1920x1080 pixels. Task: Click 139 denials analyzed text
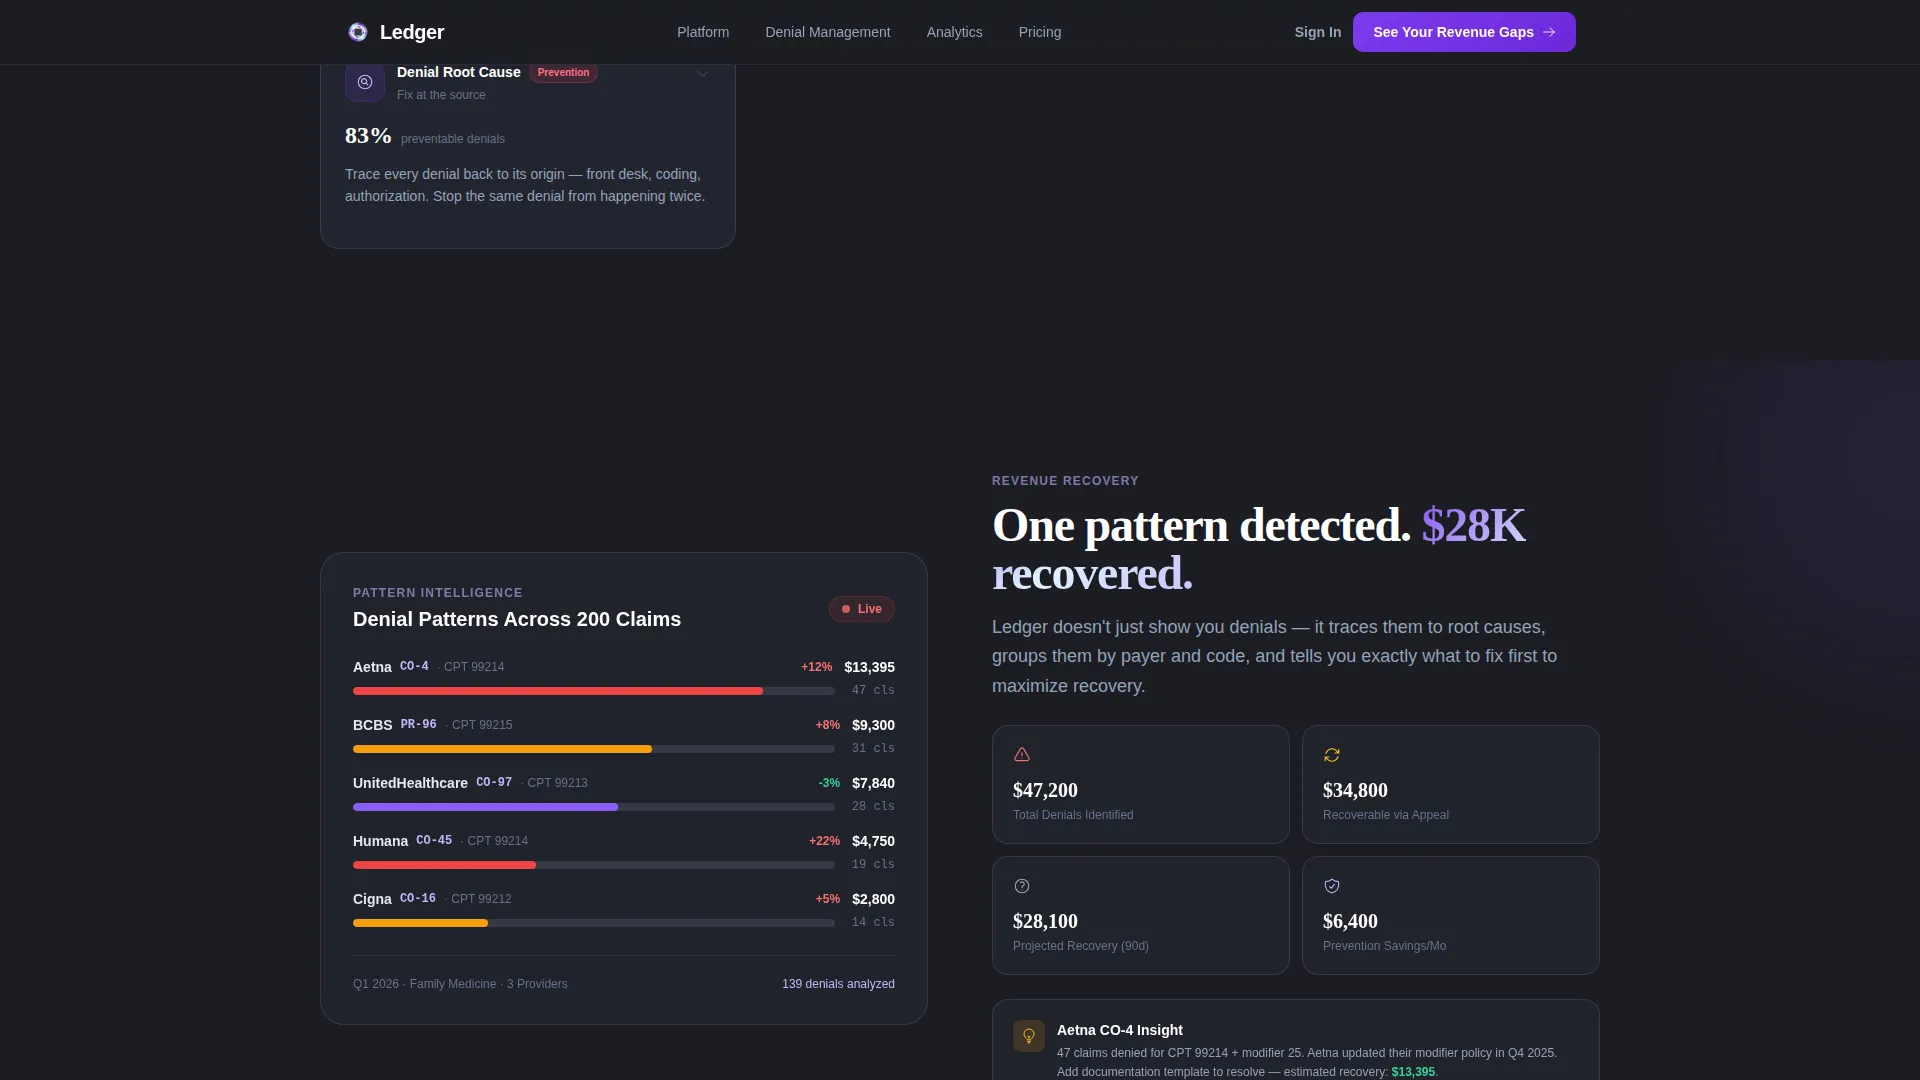tap(838, 984)
